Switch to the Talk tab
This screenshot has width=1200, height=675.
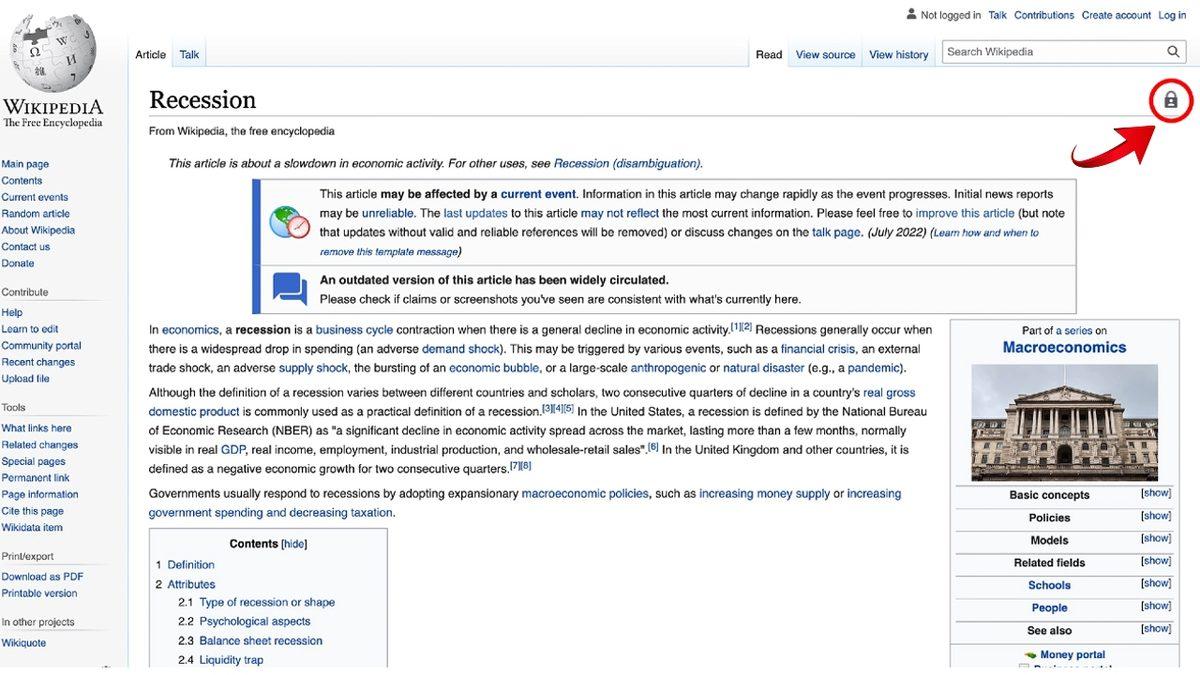(x=189, y=54)
